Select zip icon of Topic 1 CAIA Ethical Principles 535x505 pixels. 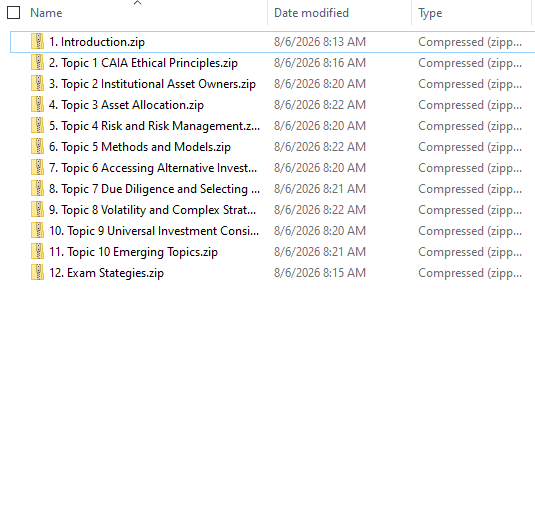pyautogui.click(x=38, y=63)
